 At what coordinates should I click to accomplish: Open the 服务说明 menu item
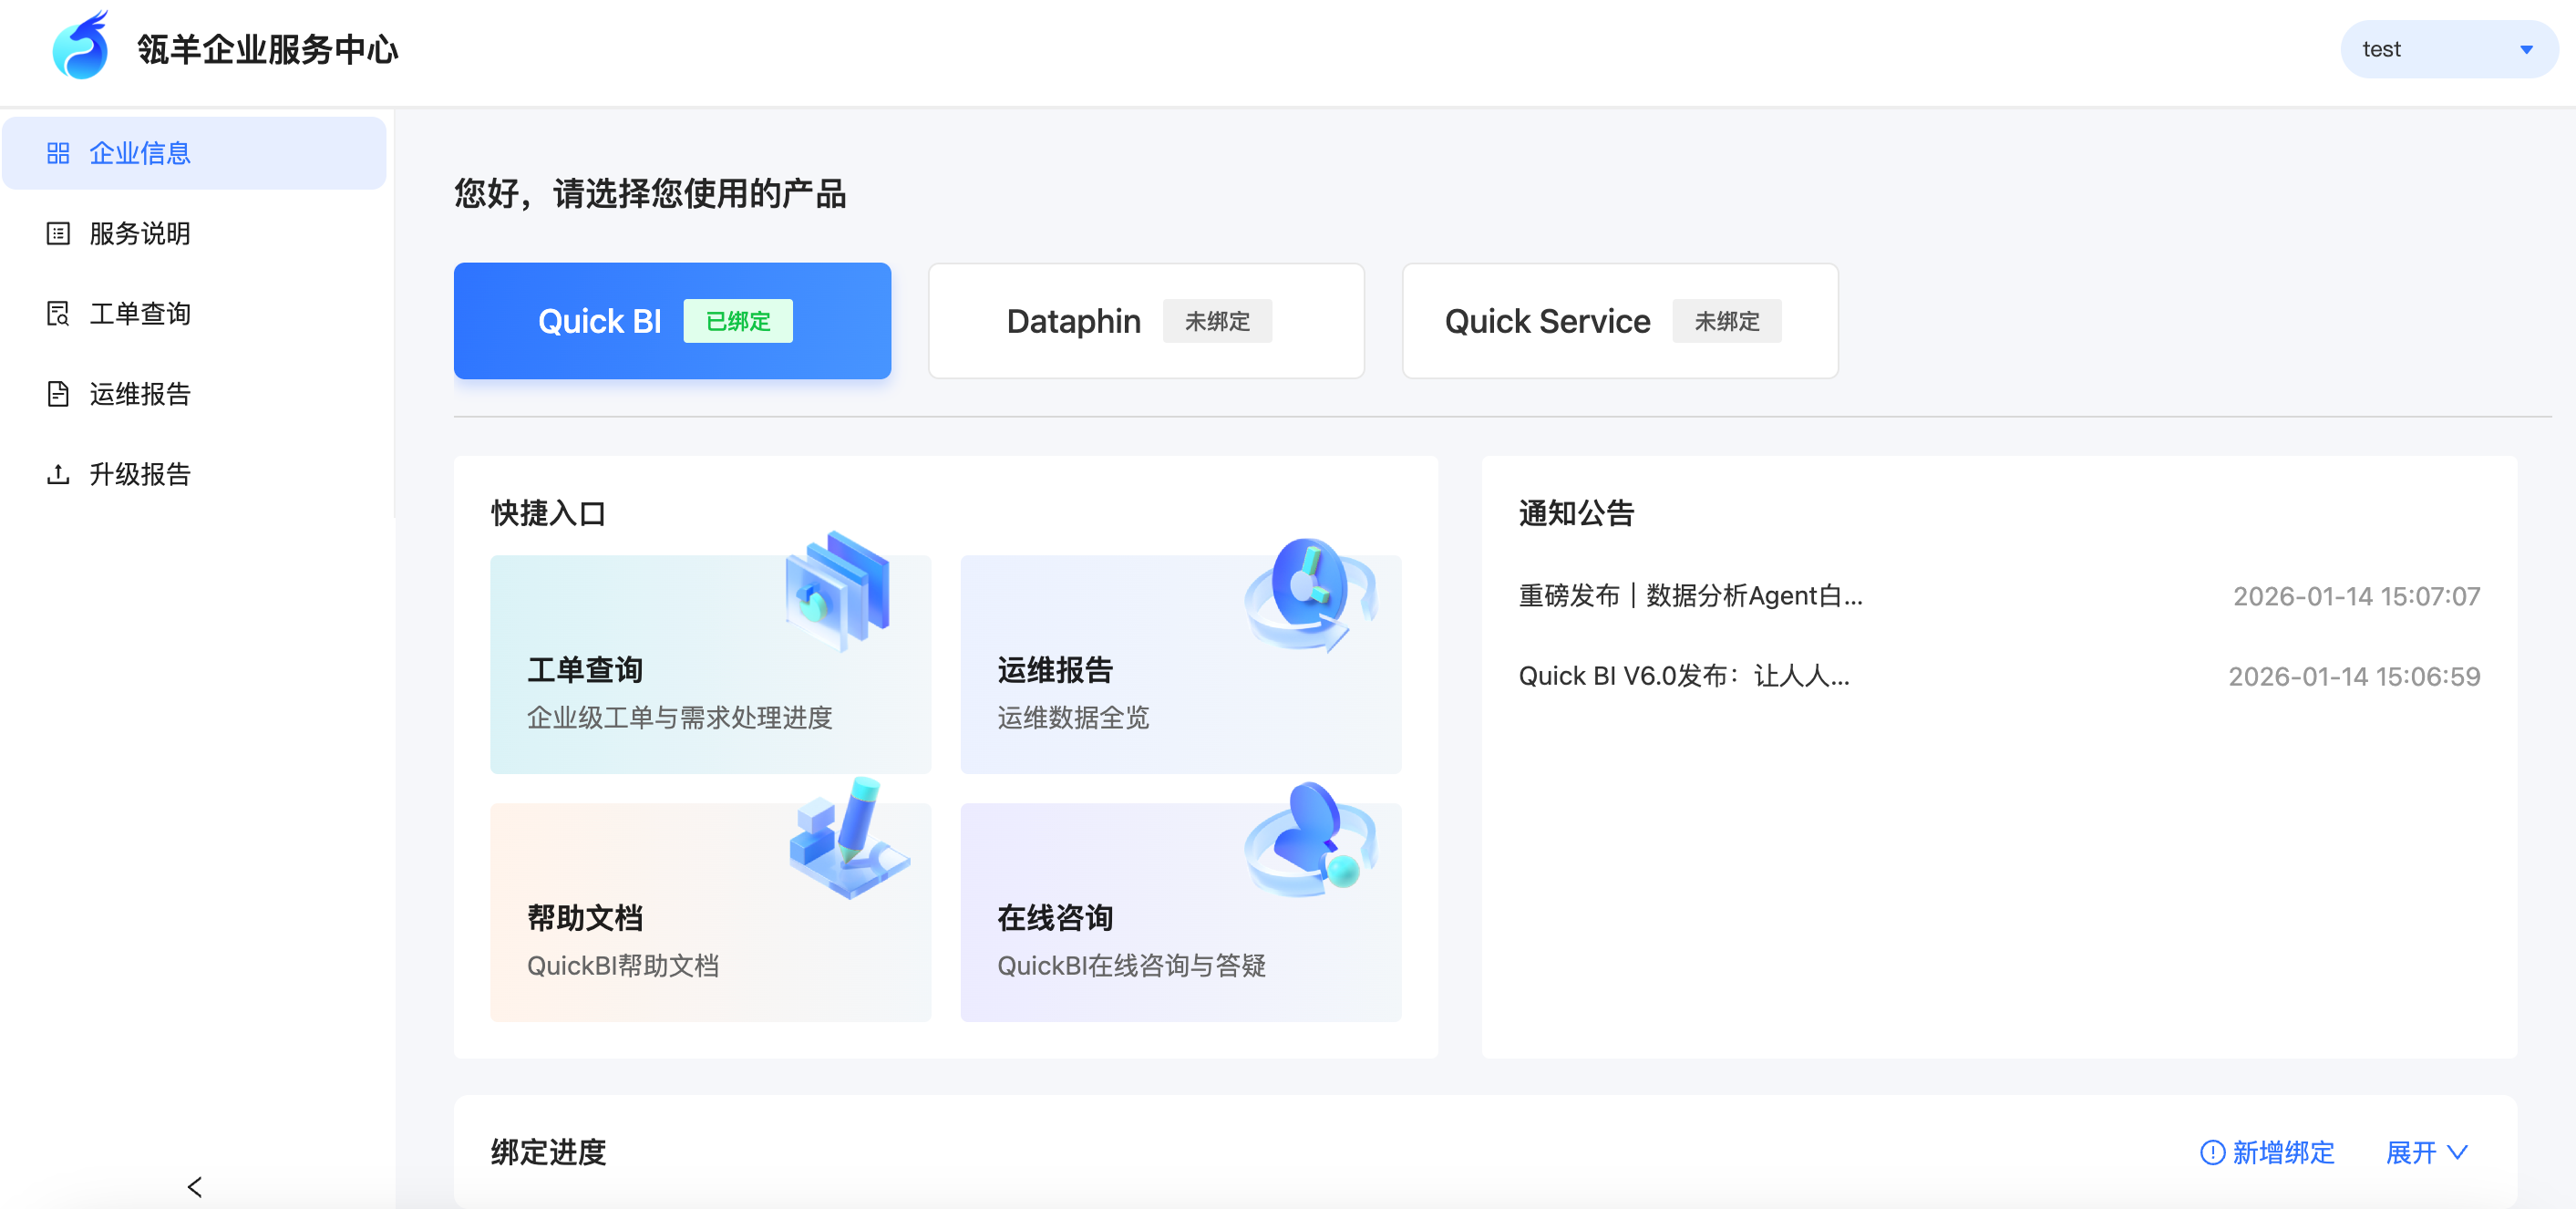tap(140, 233)
